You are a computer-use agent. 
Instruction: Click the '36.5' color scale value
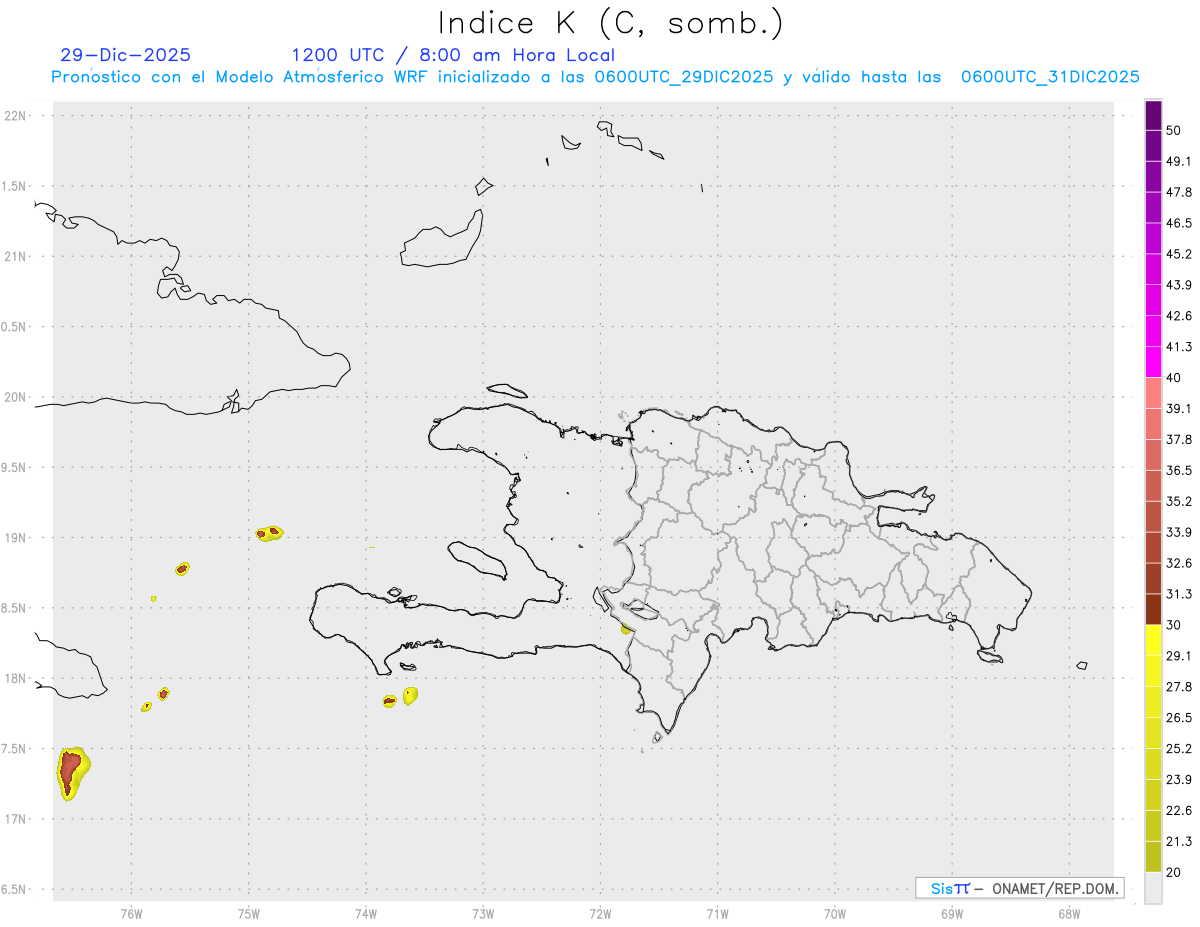(x=1178, y=470)
